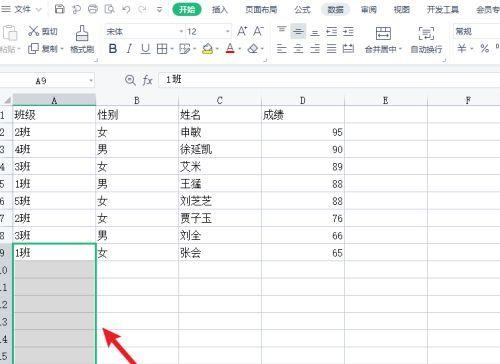Decrease indent

coord(331,32)
